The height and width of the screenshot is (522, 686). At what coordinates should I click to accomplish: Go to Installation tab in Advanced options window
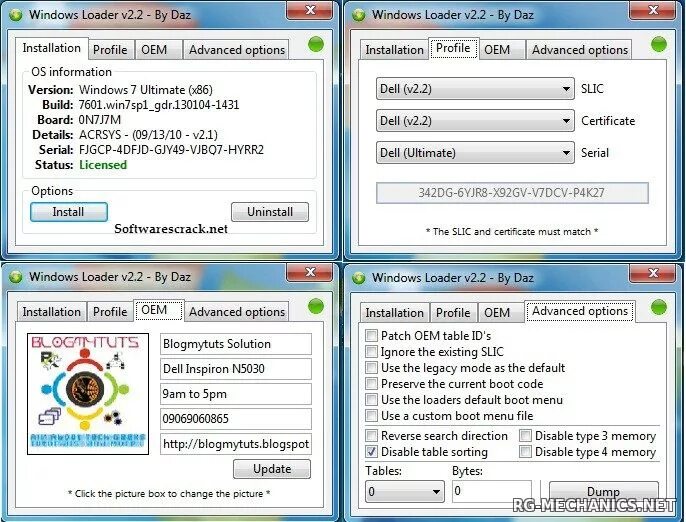(x=394, y=313)
